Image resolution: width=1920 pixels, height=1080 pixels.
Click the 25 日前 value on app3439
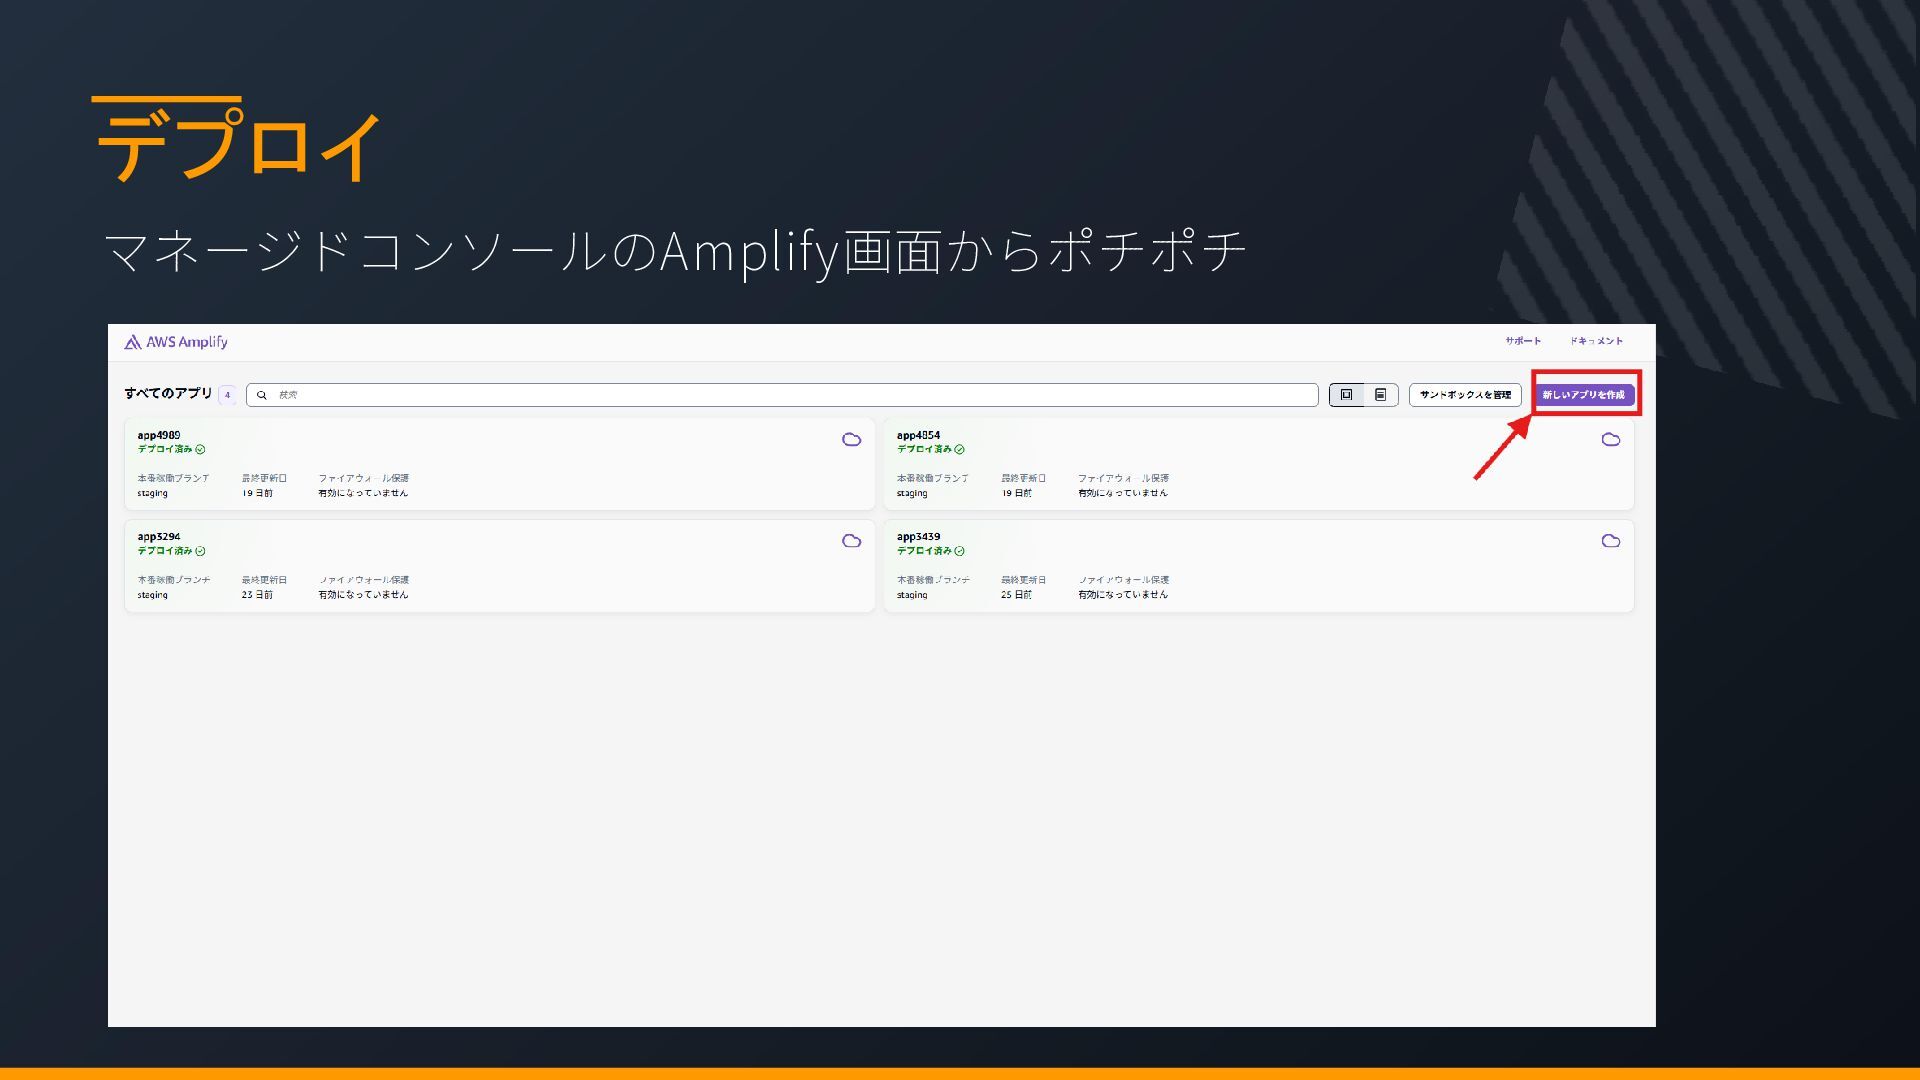click(x=1016, y=595)
